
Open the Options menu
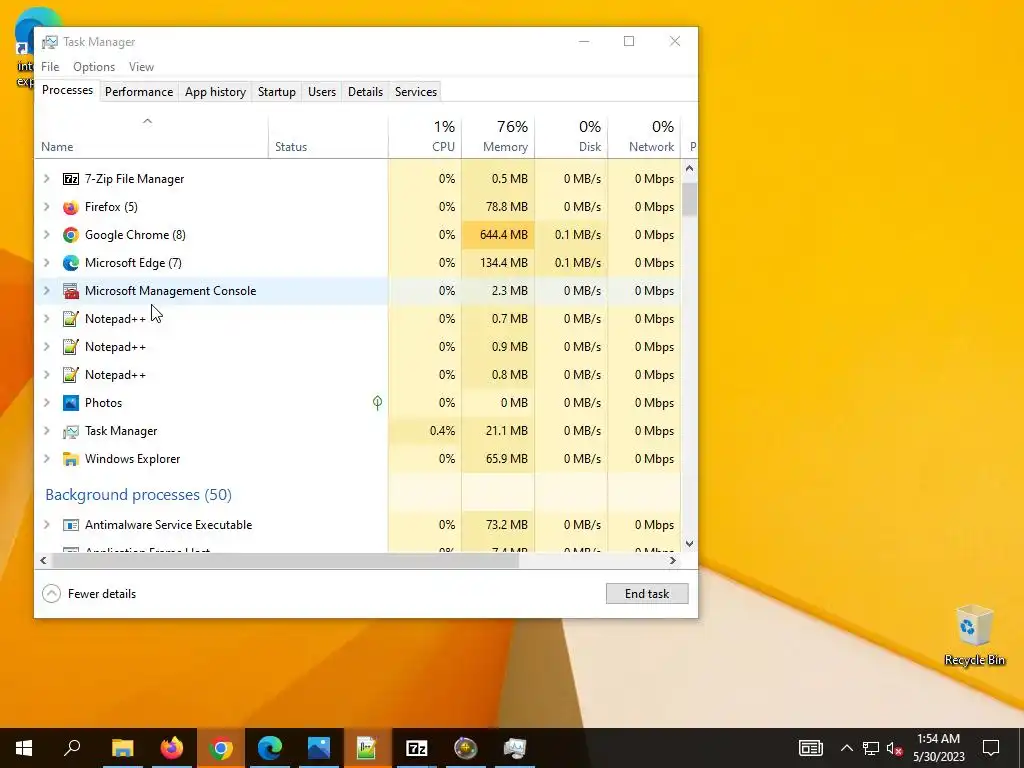click(94, 67)
